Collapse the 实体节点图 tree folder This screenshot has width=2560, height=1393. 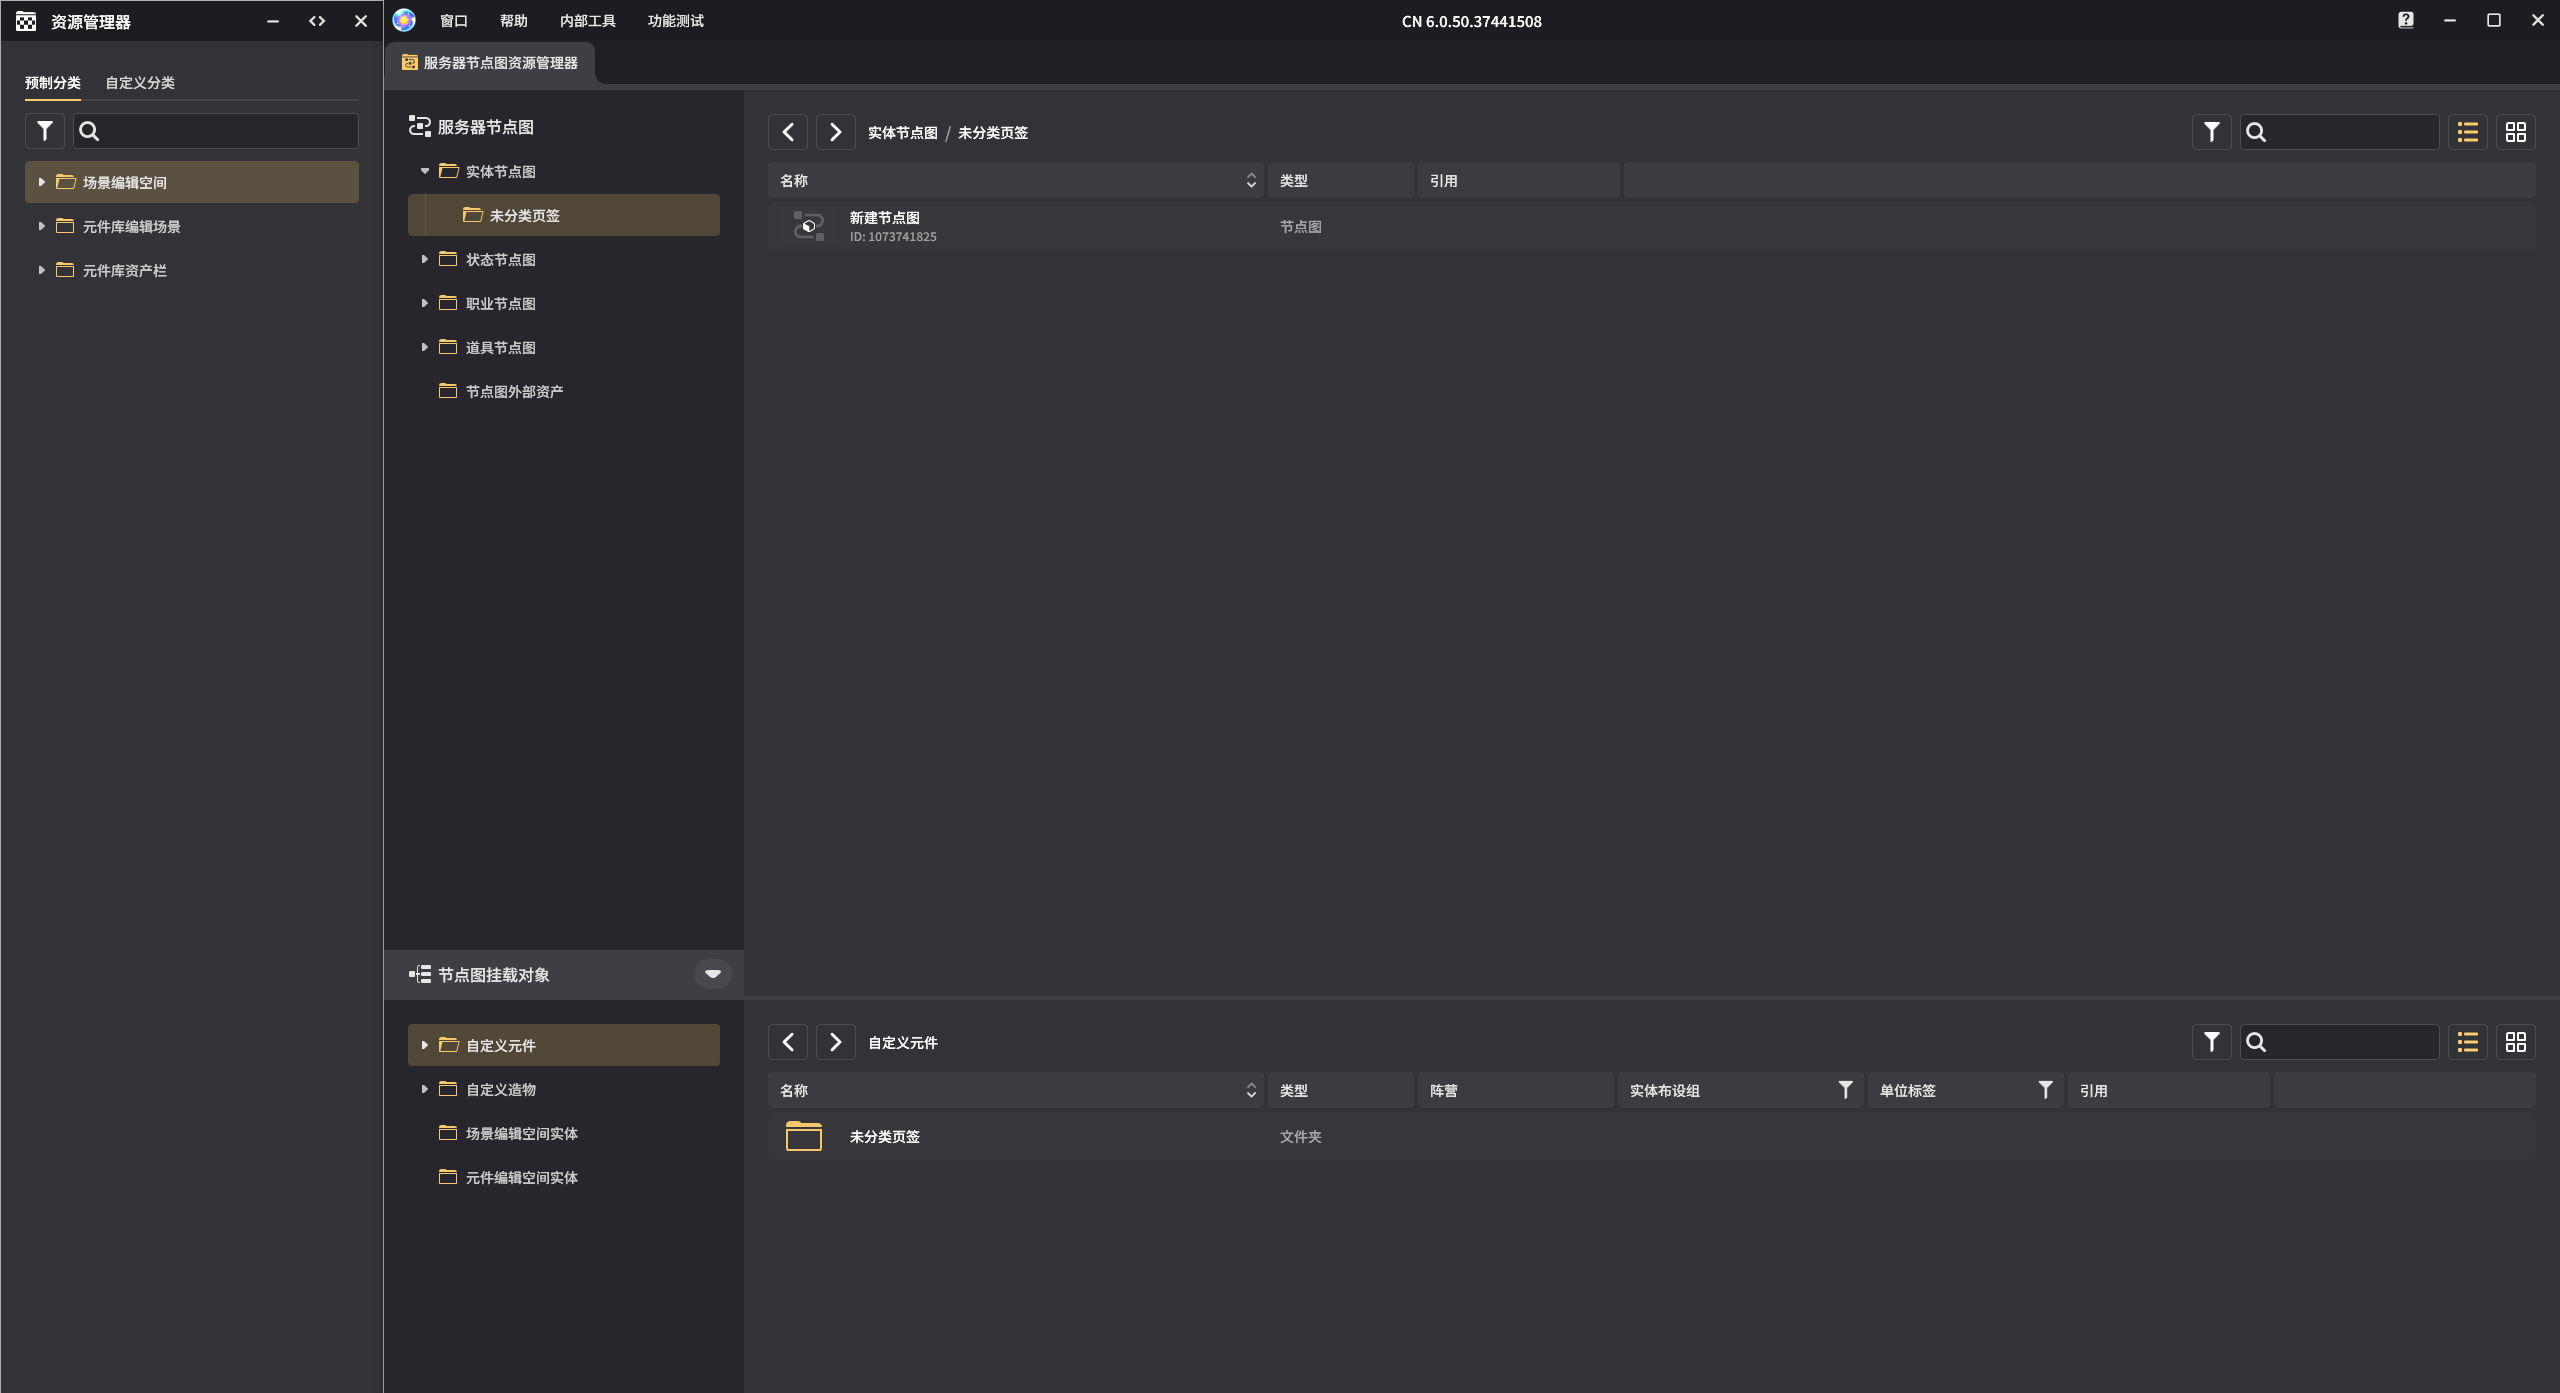(425, 171)
